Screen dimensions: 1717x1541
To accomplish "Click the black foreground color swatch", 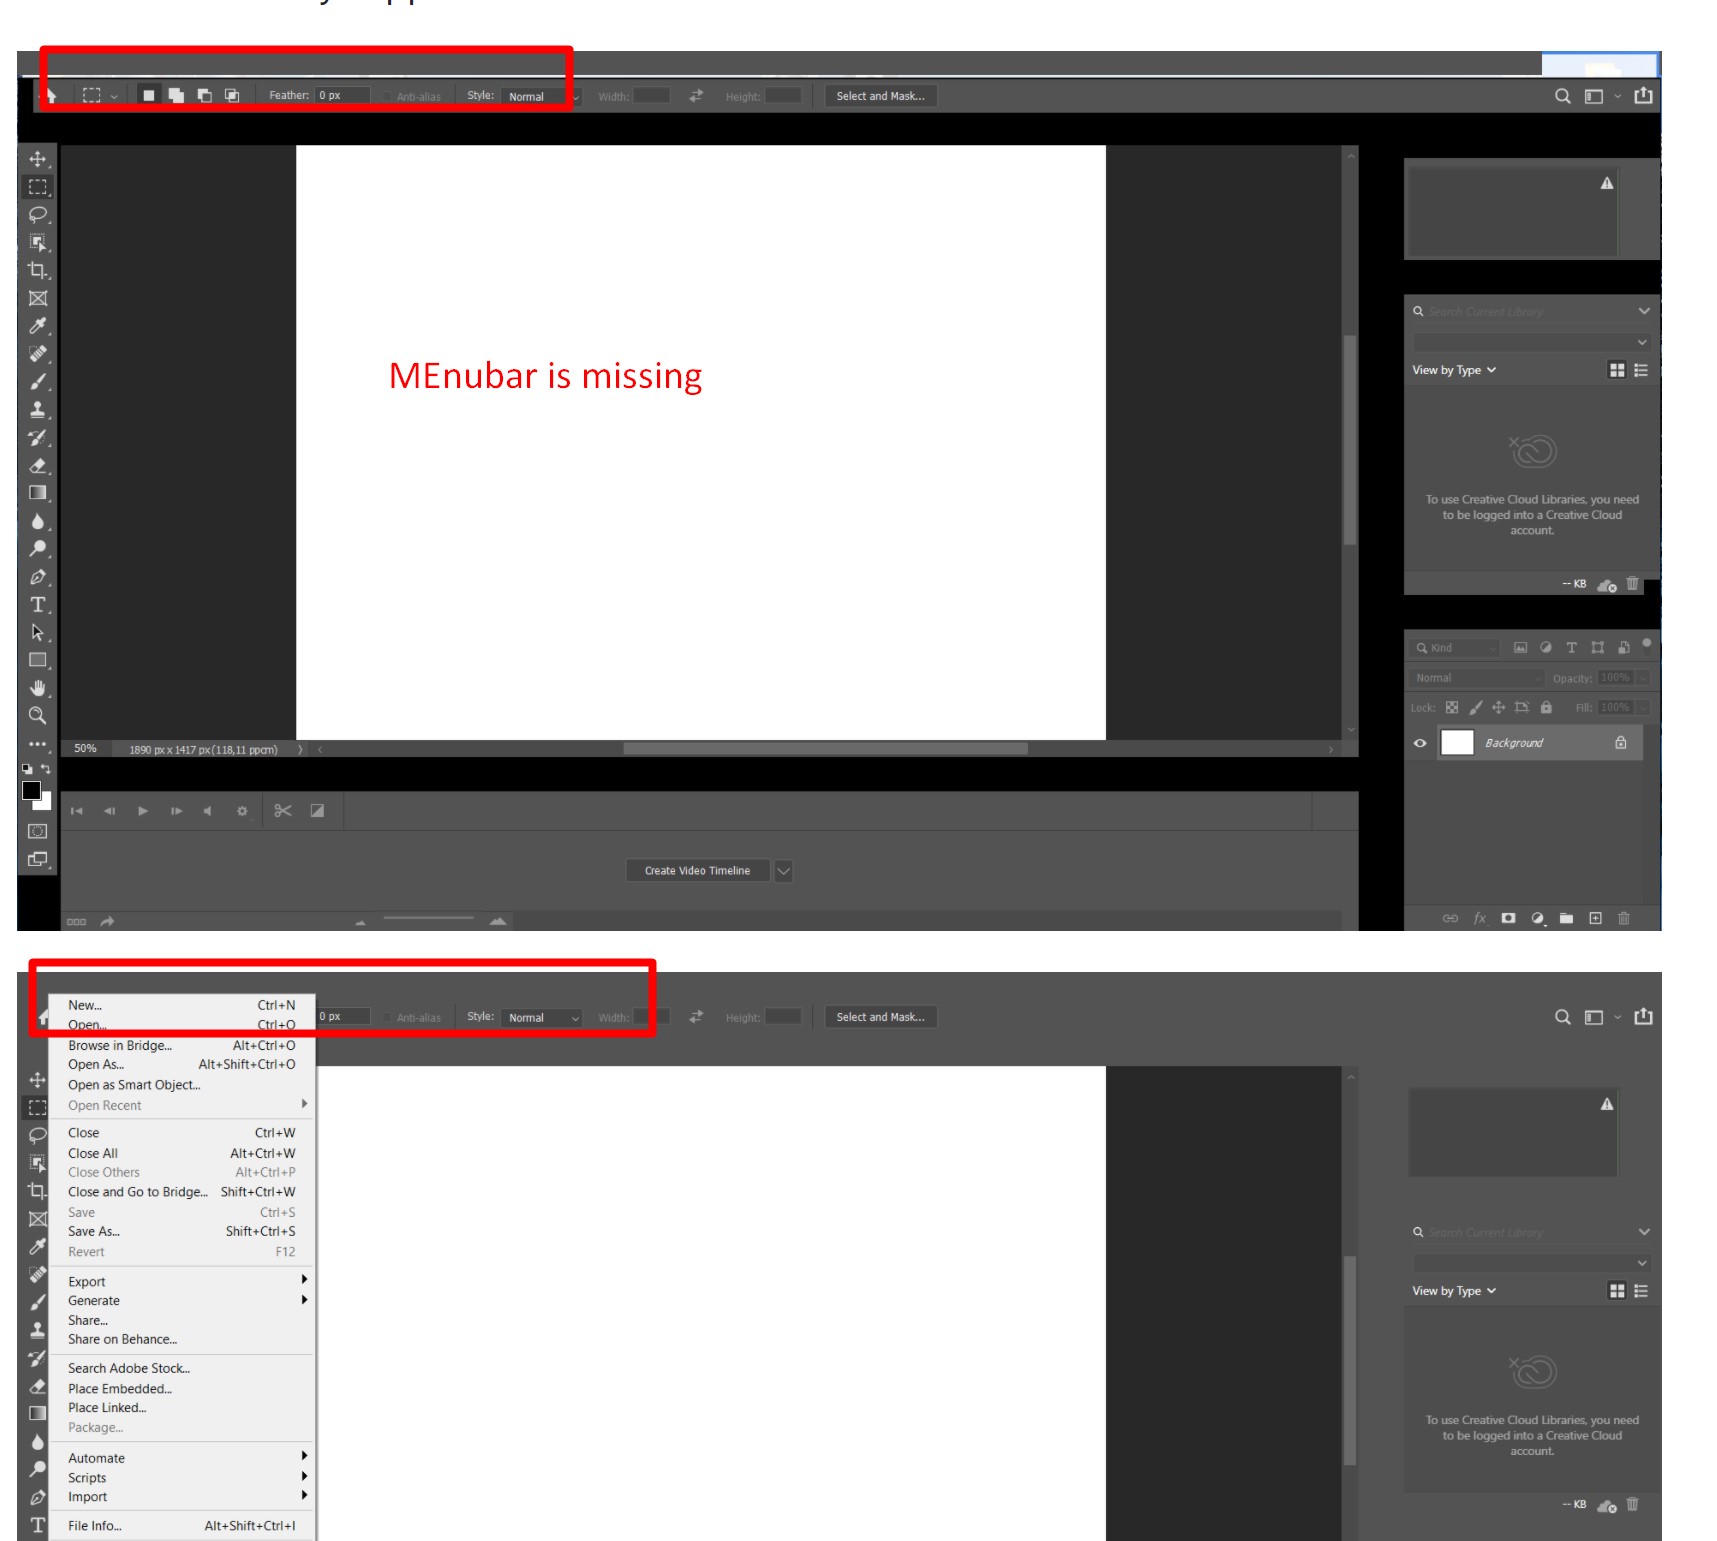I will (31, 790).
